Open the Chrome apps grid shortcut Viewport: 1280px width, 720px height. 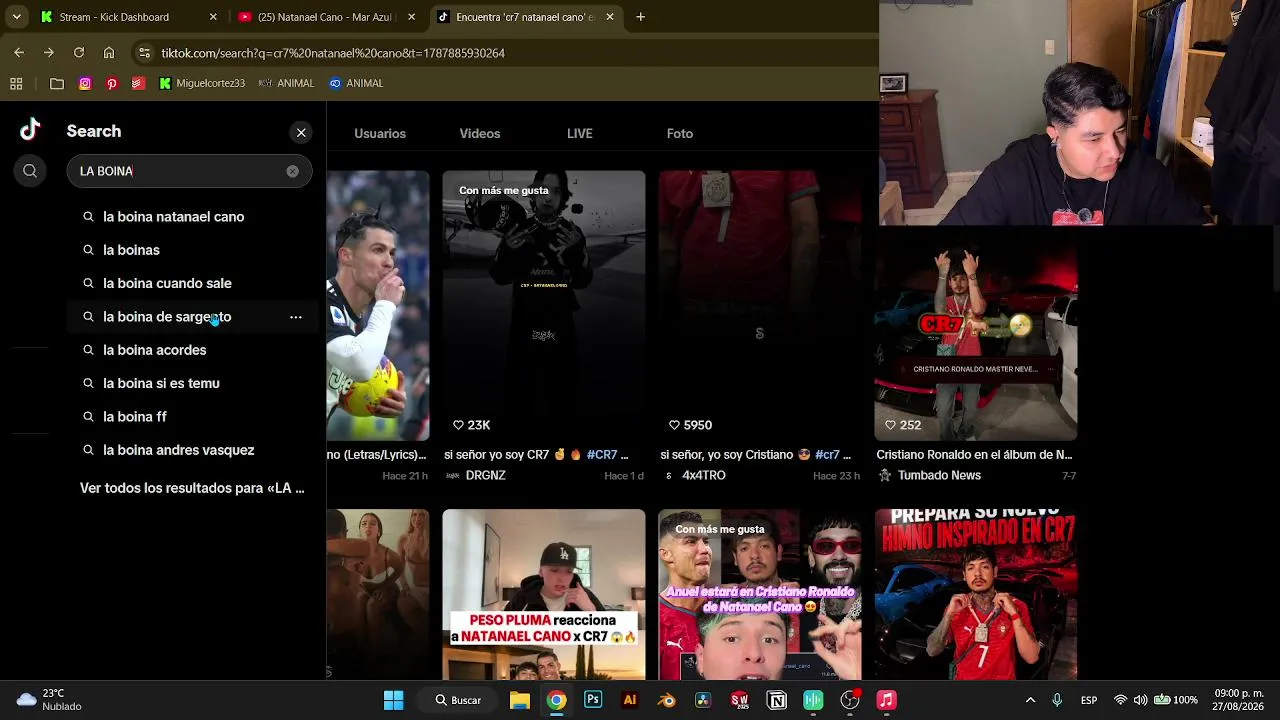16,84
